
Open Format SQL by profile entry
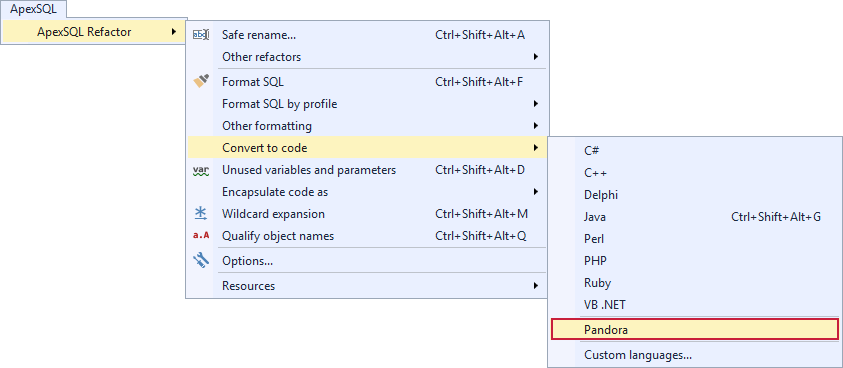367,104
